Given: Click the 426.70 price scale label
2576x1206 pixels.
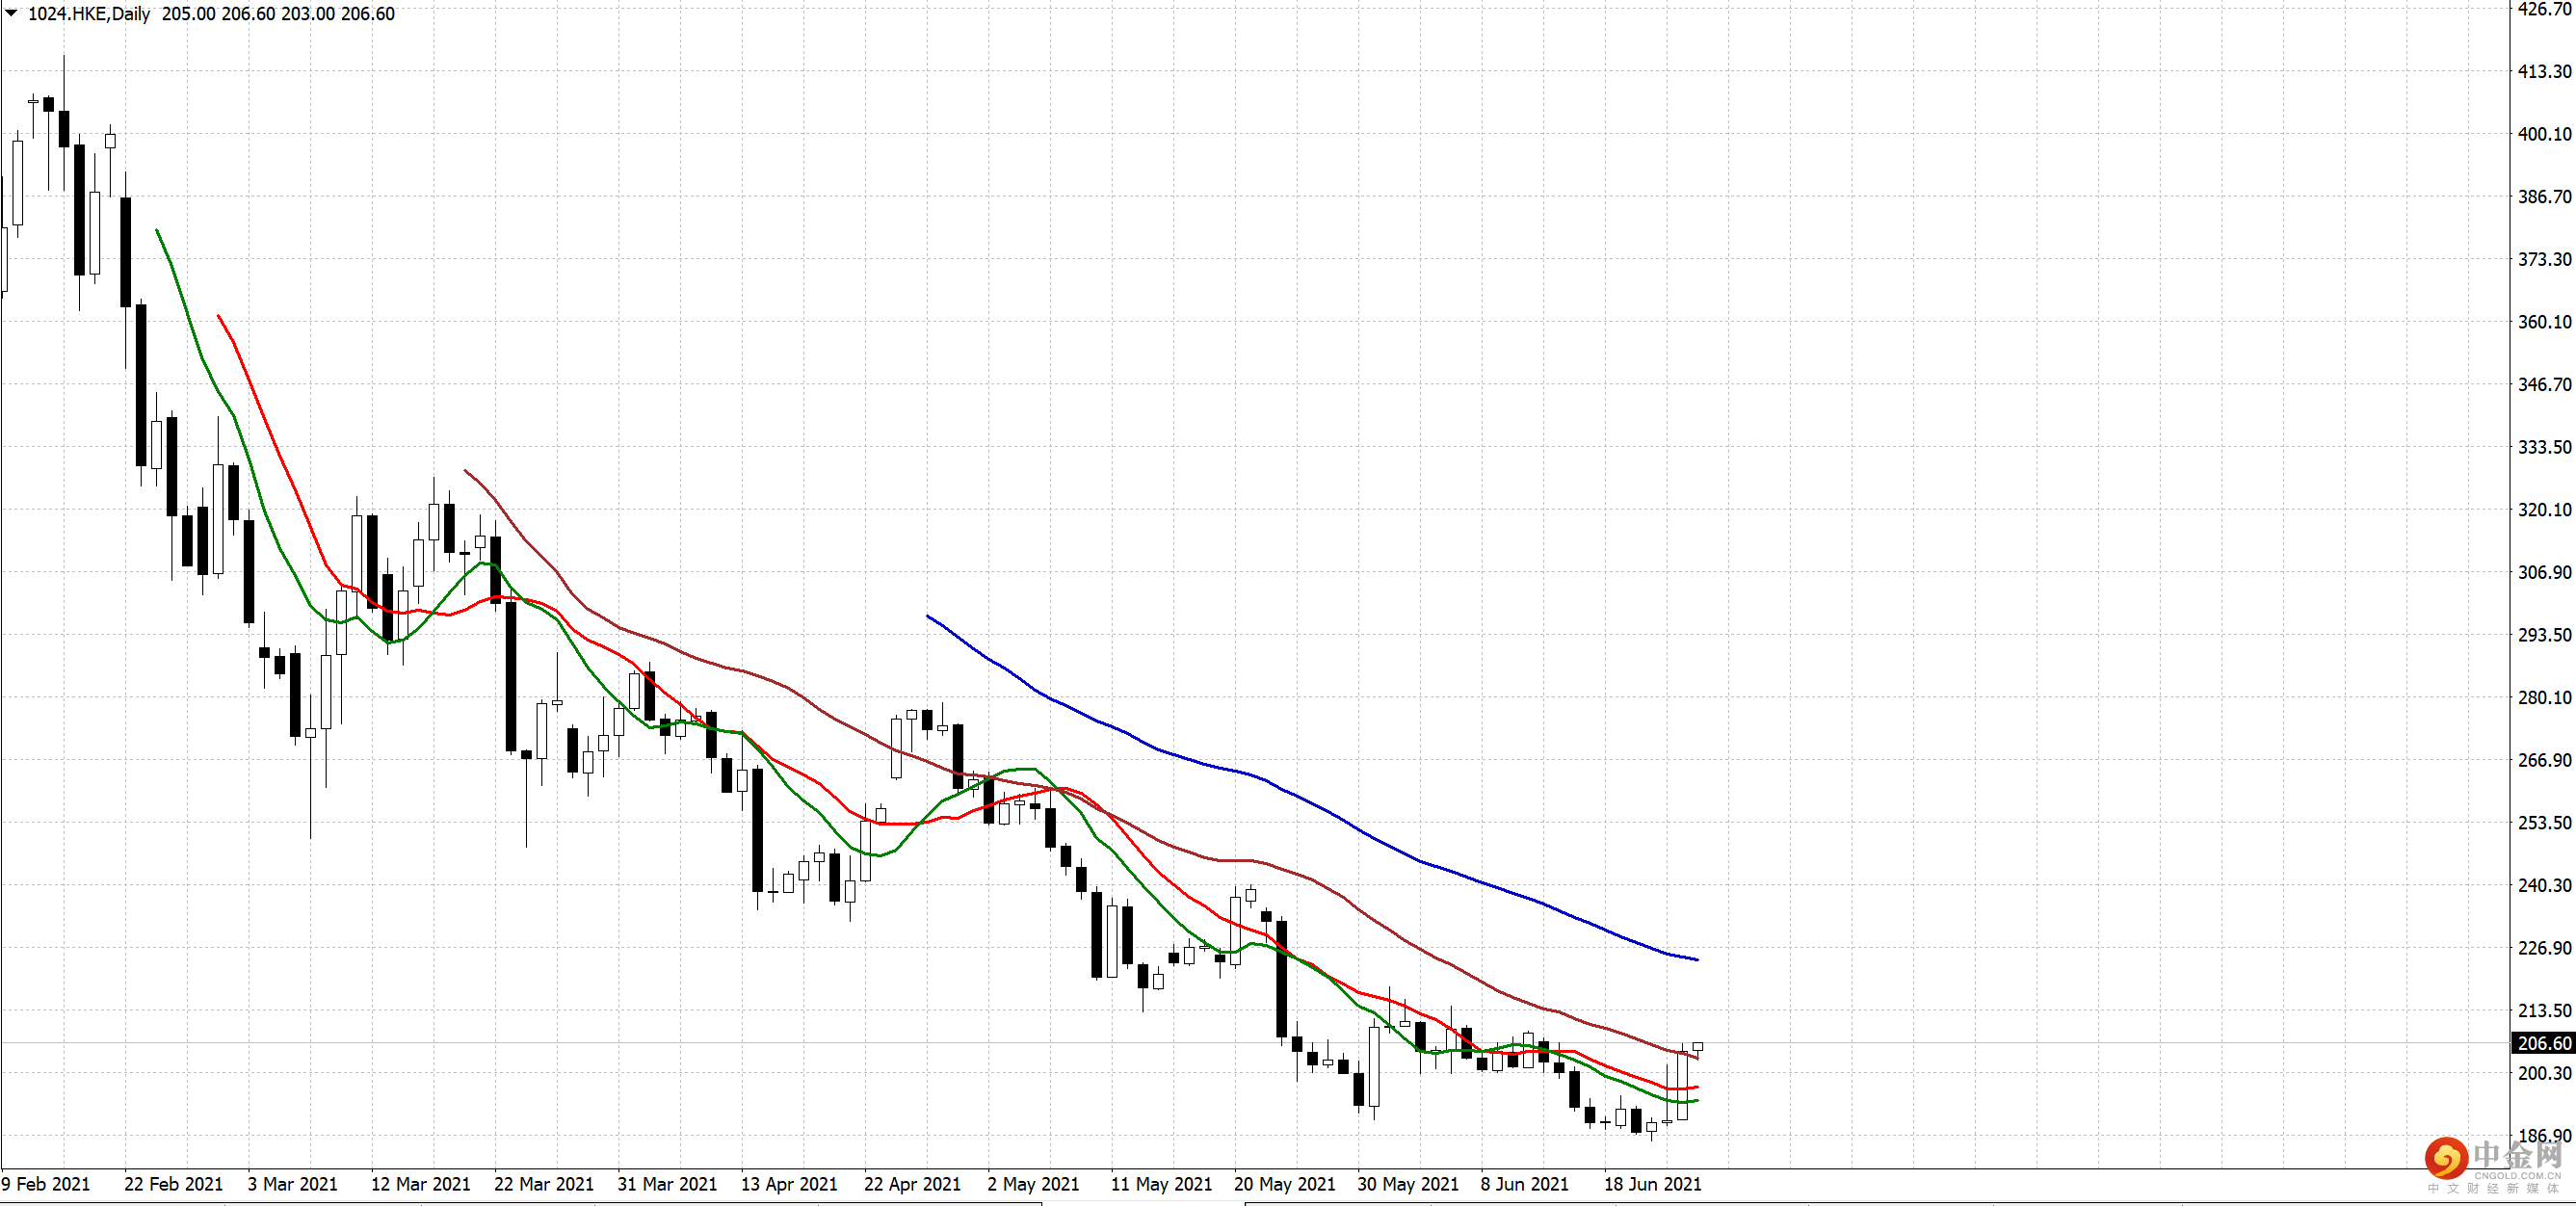Looking at the screenshot, I should click(x=2543, y=9).
